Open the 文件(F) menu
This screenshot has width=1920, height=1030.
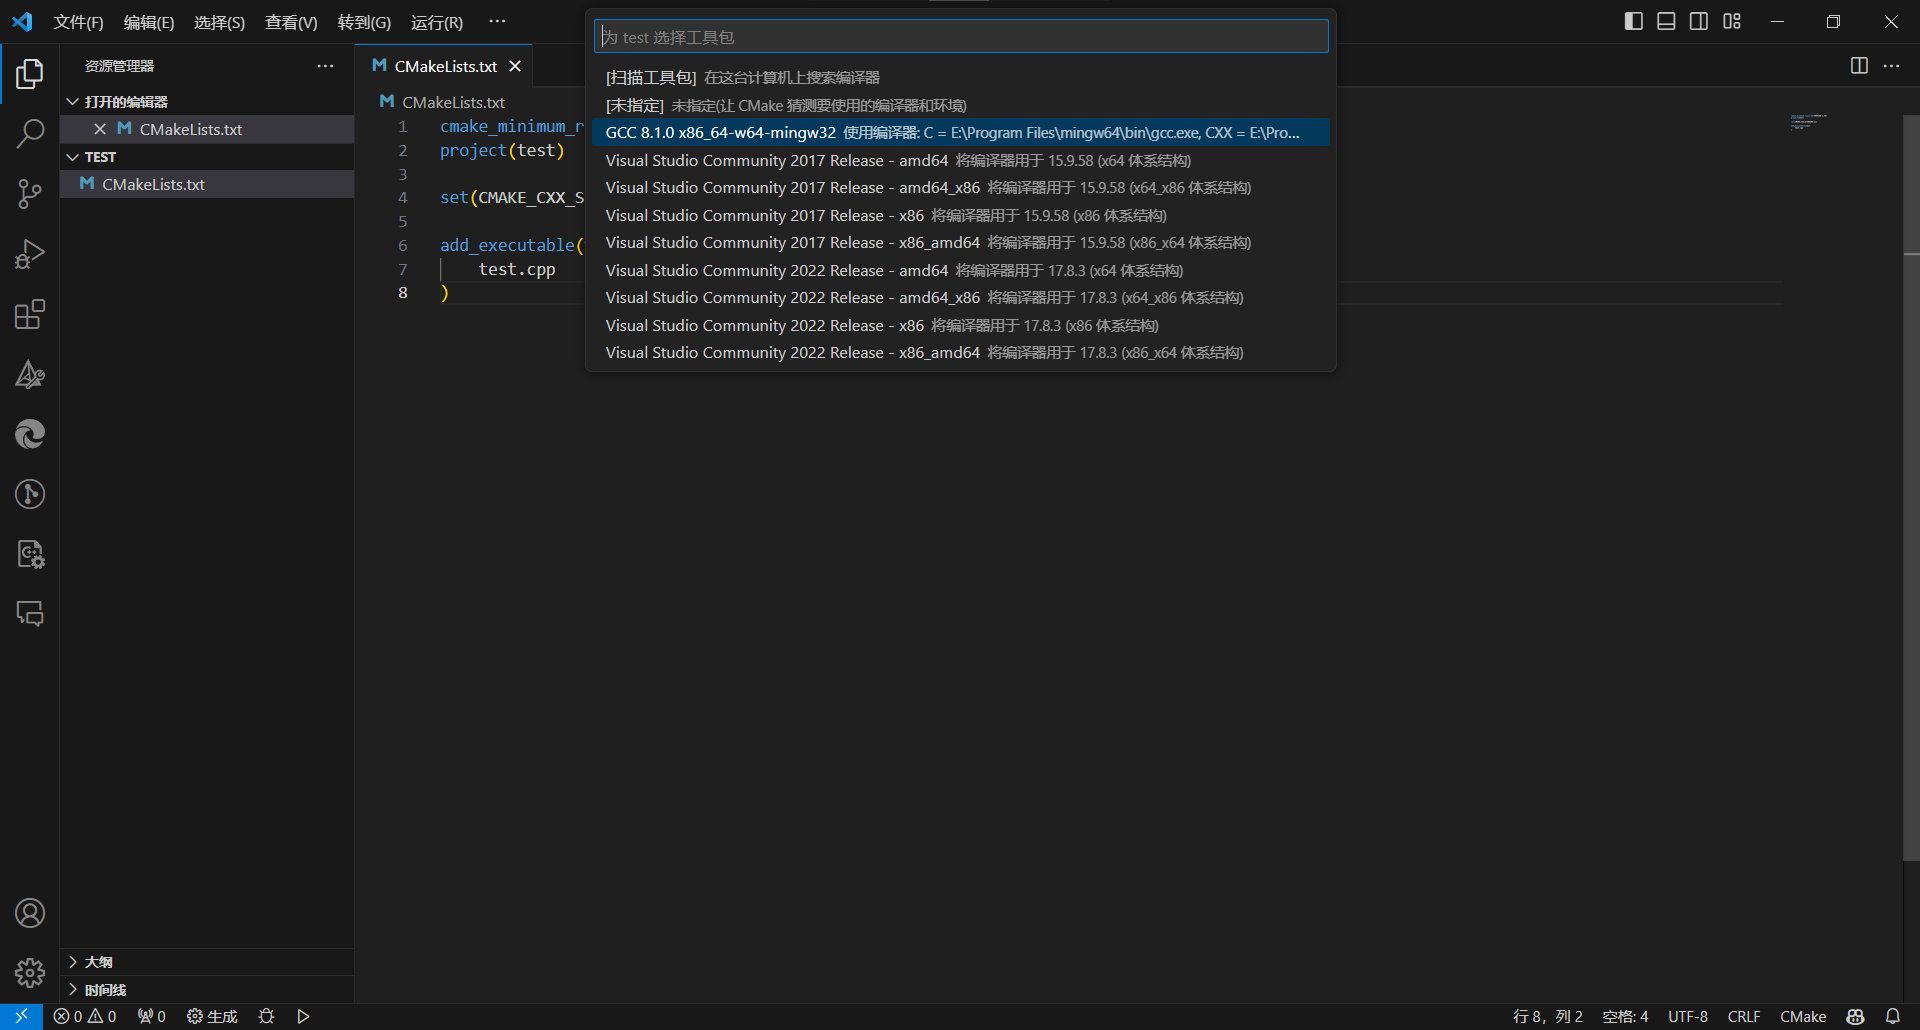78,22
